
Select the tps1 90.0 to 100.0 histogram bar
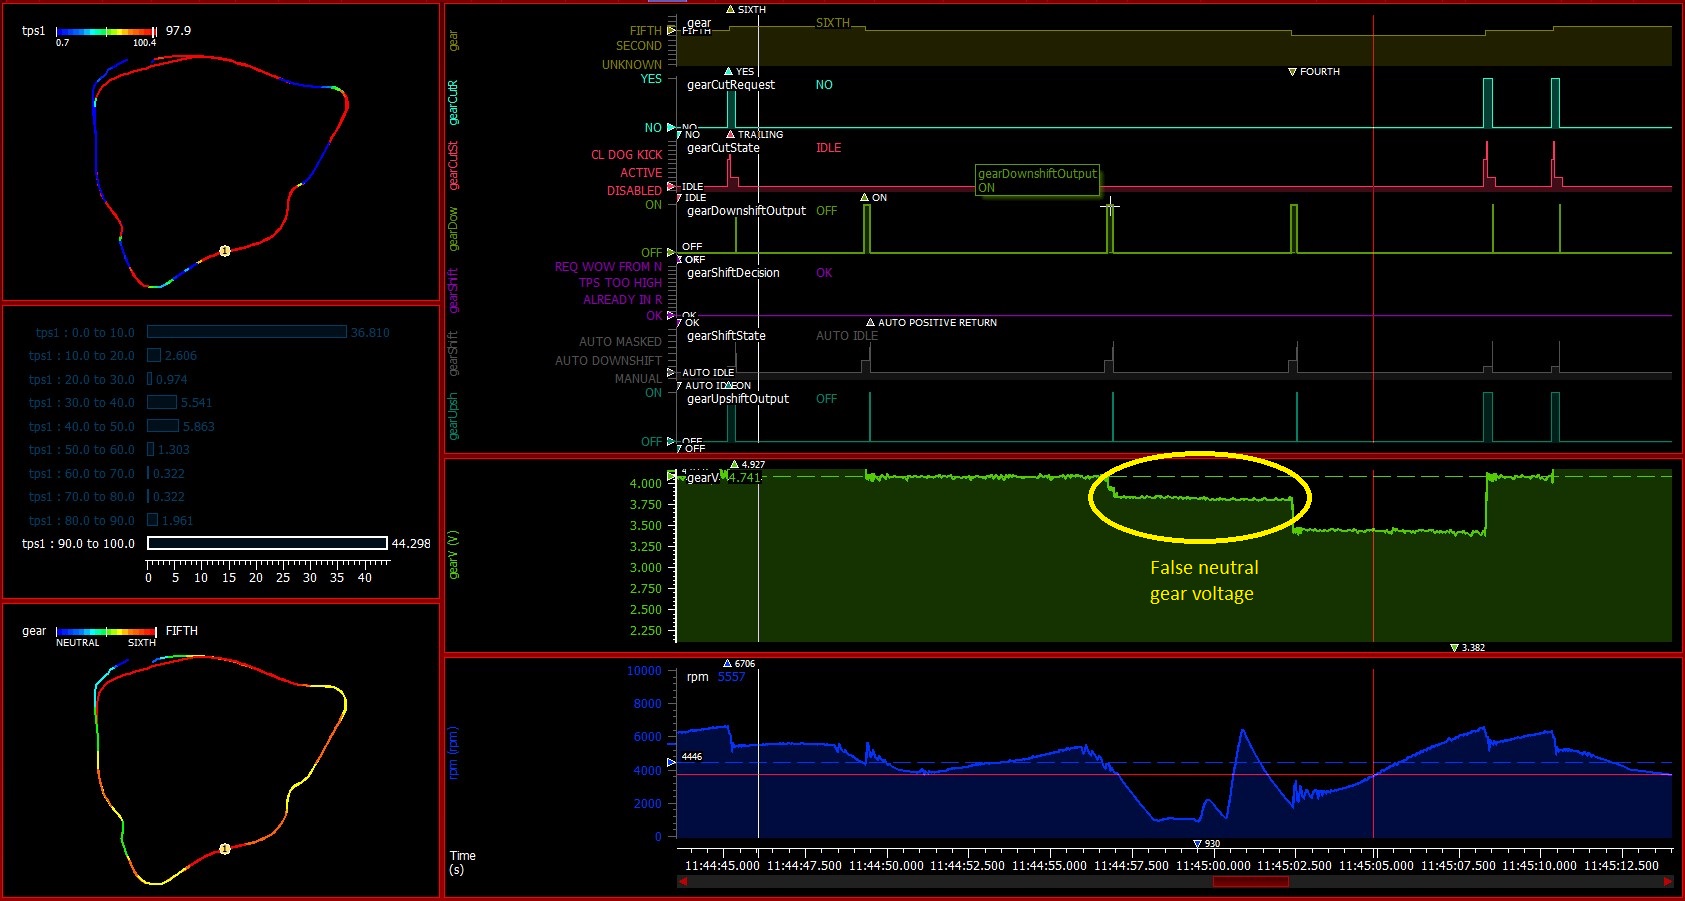coord(267,543)
